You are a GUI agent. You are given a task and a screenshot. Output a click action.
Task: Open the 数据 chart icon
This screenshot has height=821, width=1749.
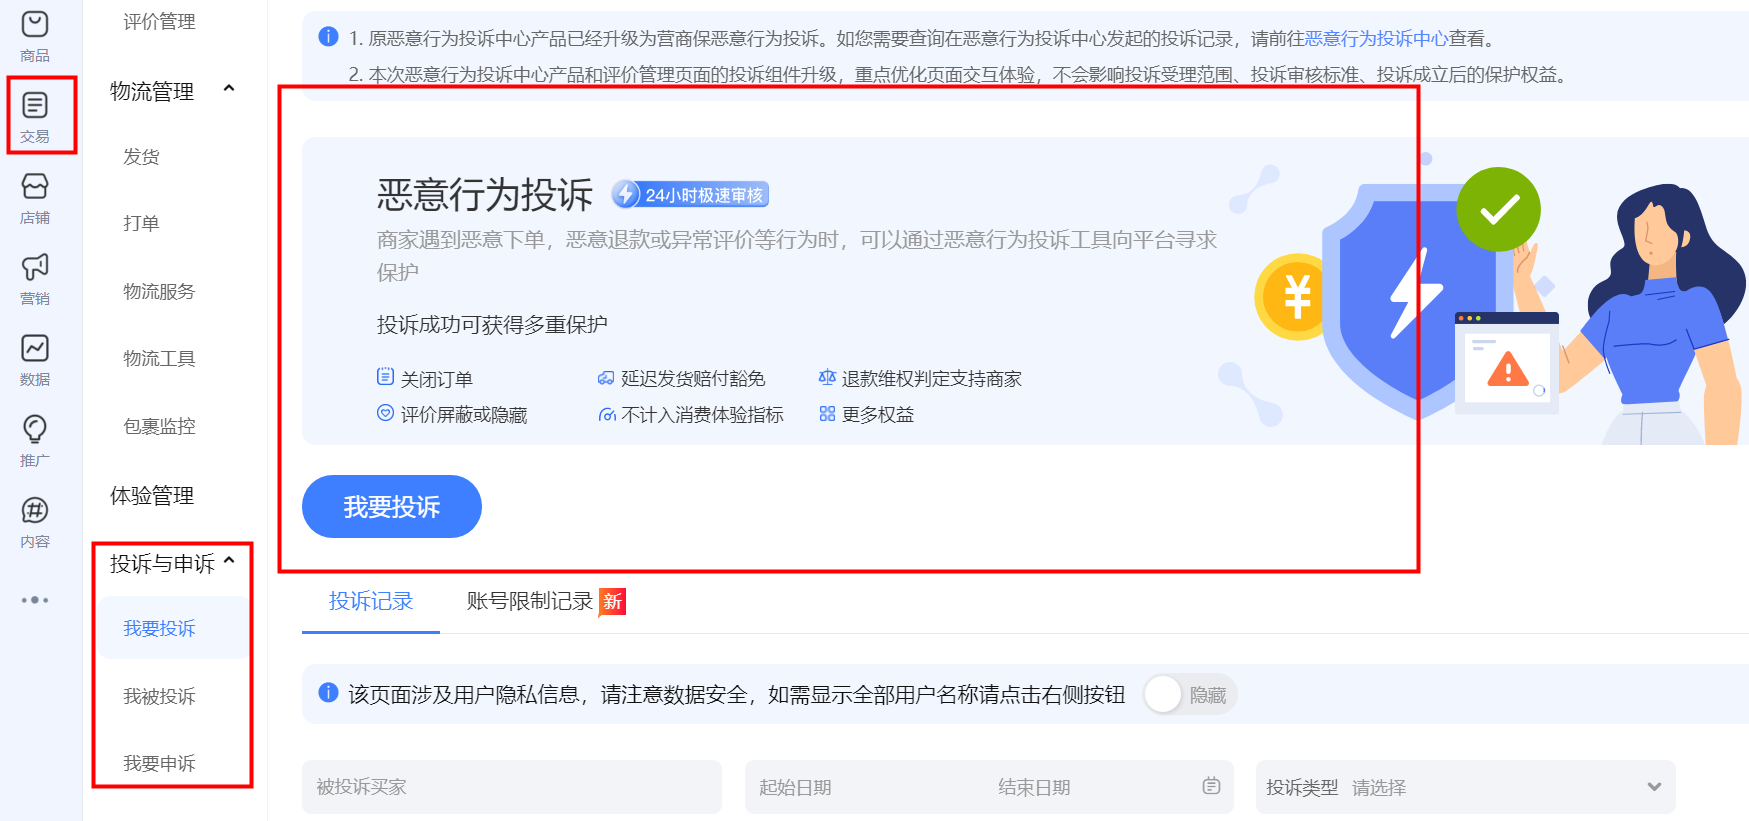click(35, 359)
